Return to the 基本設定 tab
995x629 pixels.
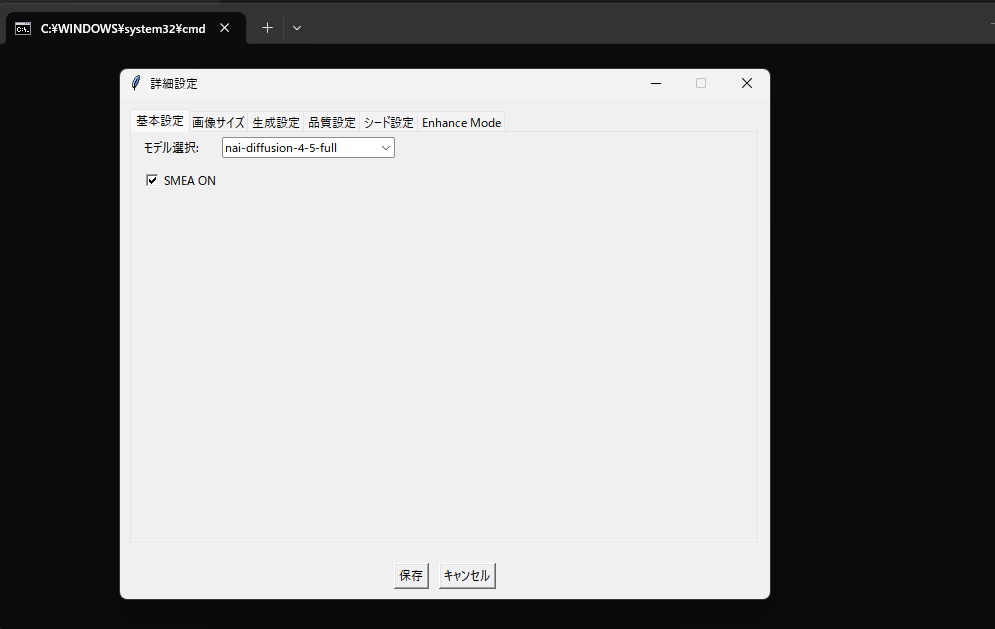point(159,120)
